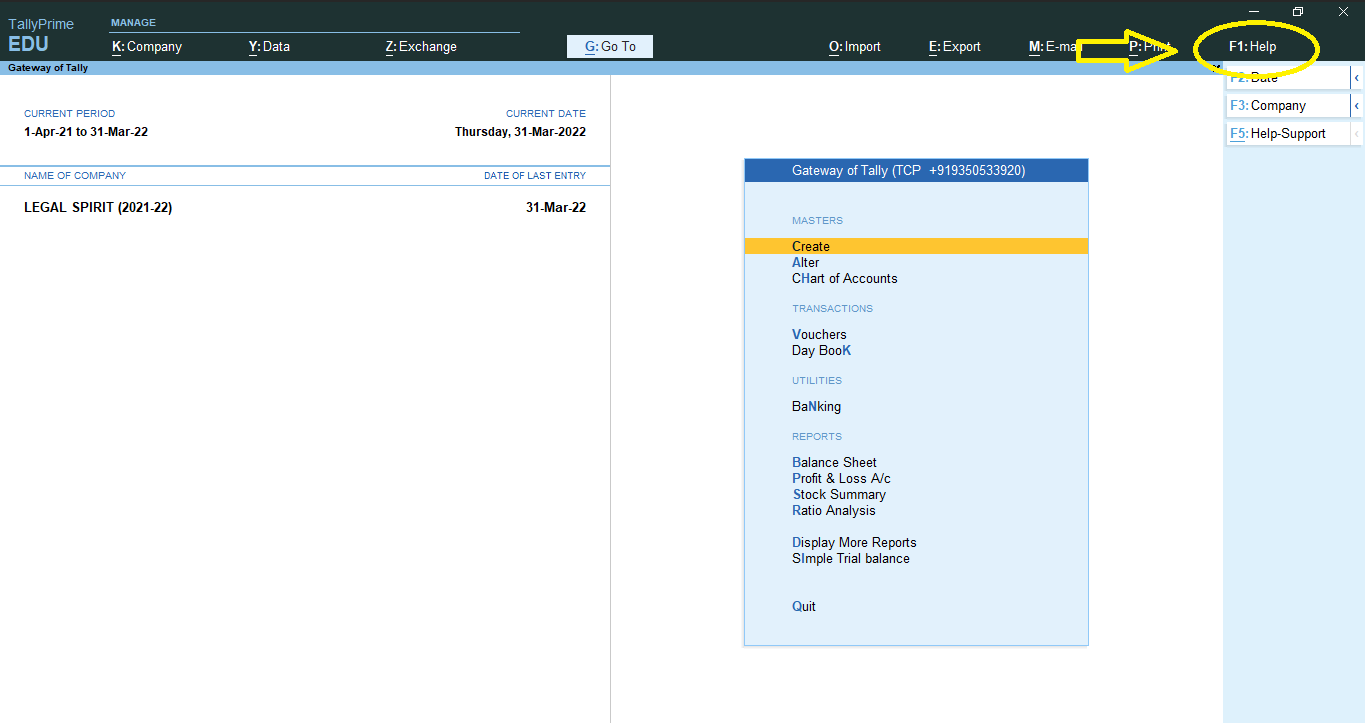This screenshot has height=723, width=1365.
Task: Select Create under Masters
Action: tap(916, 246)
